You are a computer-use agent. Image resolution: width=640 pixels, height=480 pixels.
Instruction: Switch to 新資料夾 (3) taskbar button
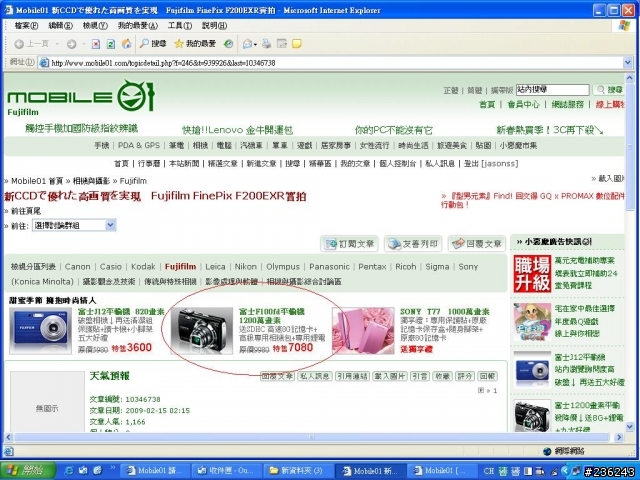(x=297, y=471)
